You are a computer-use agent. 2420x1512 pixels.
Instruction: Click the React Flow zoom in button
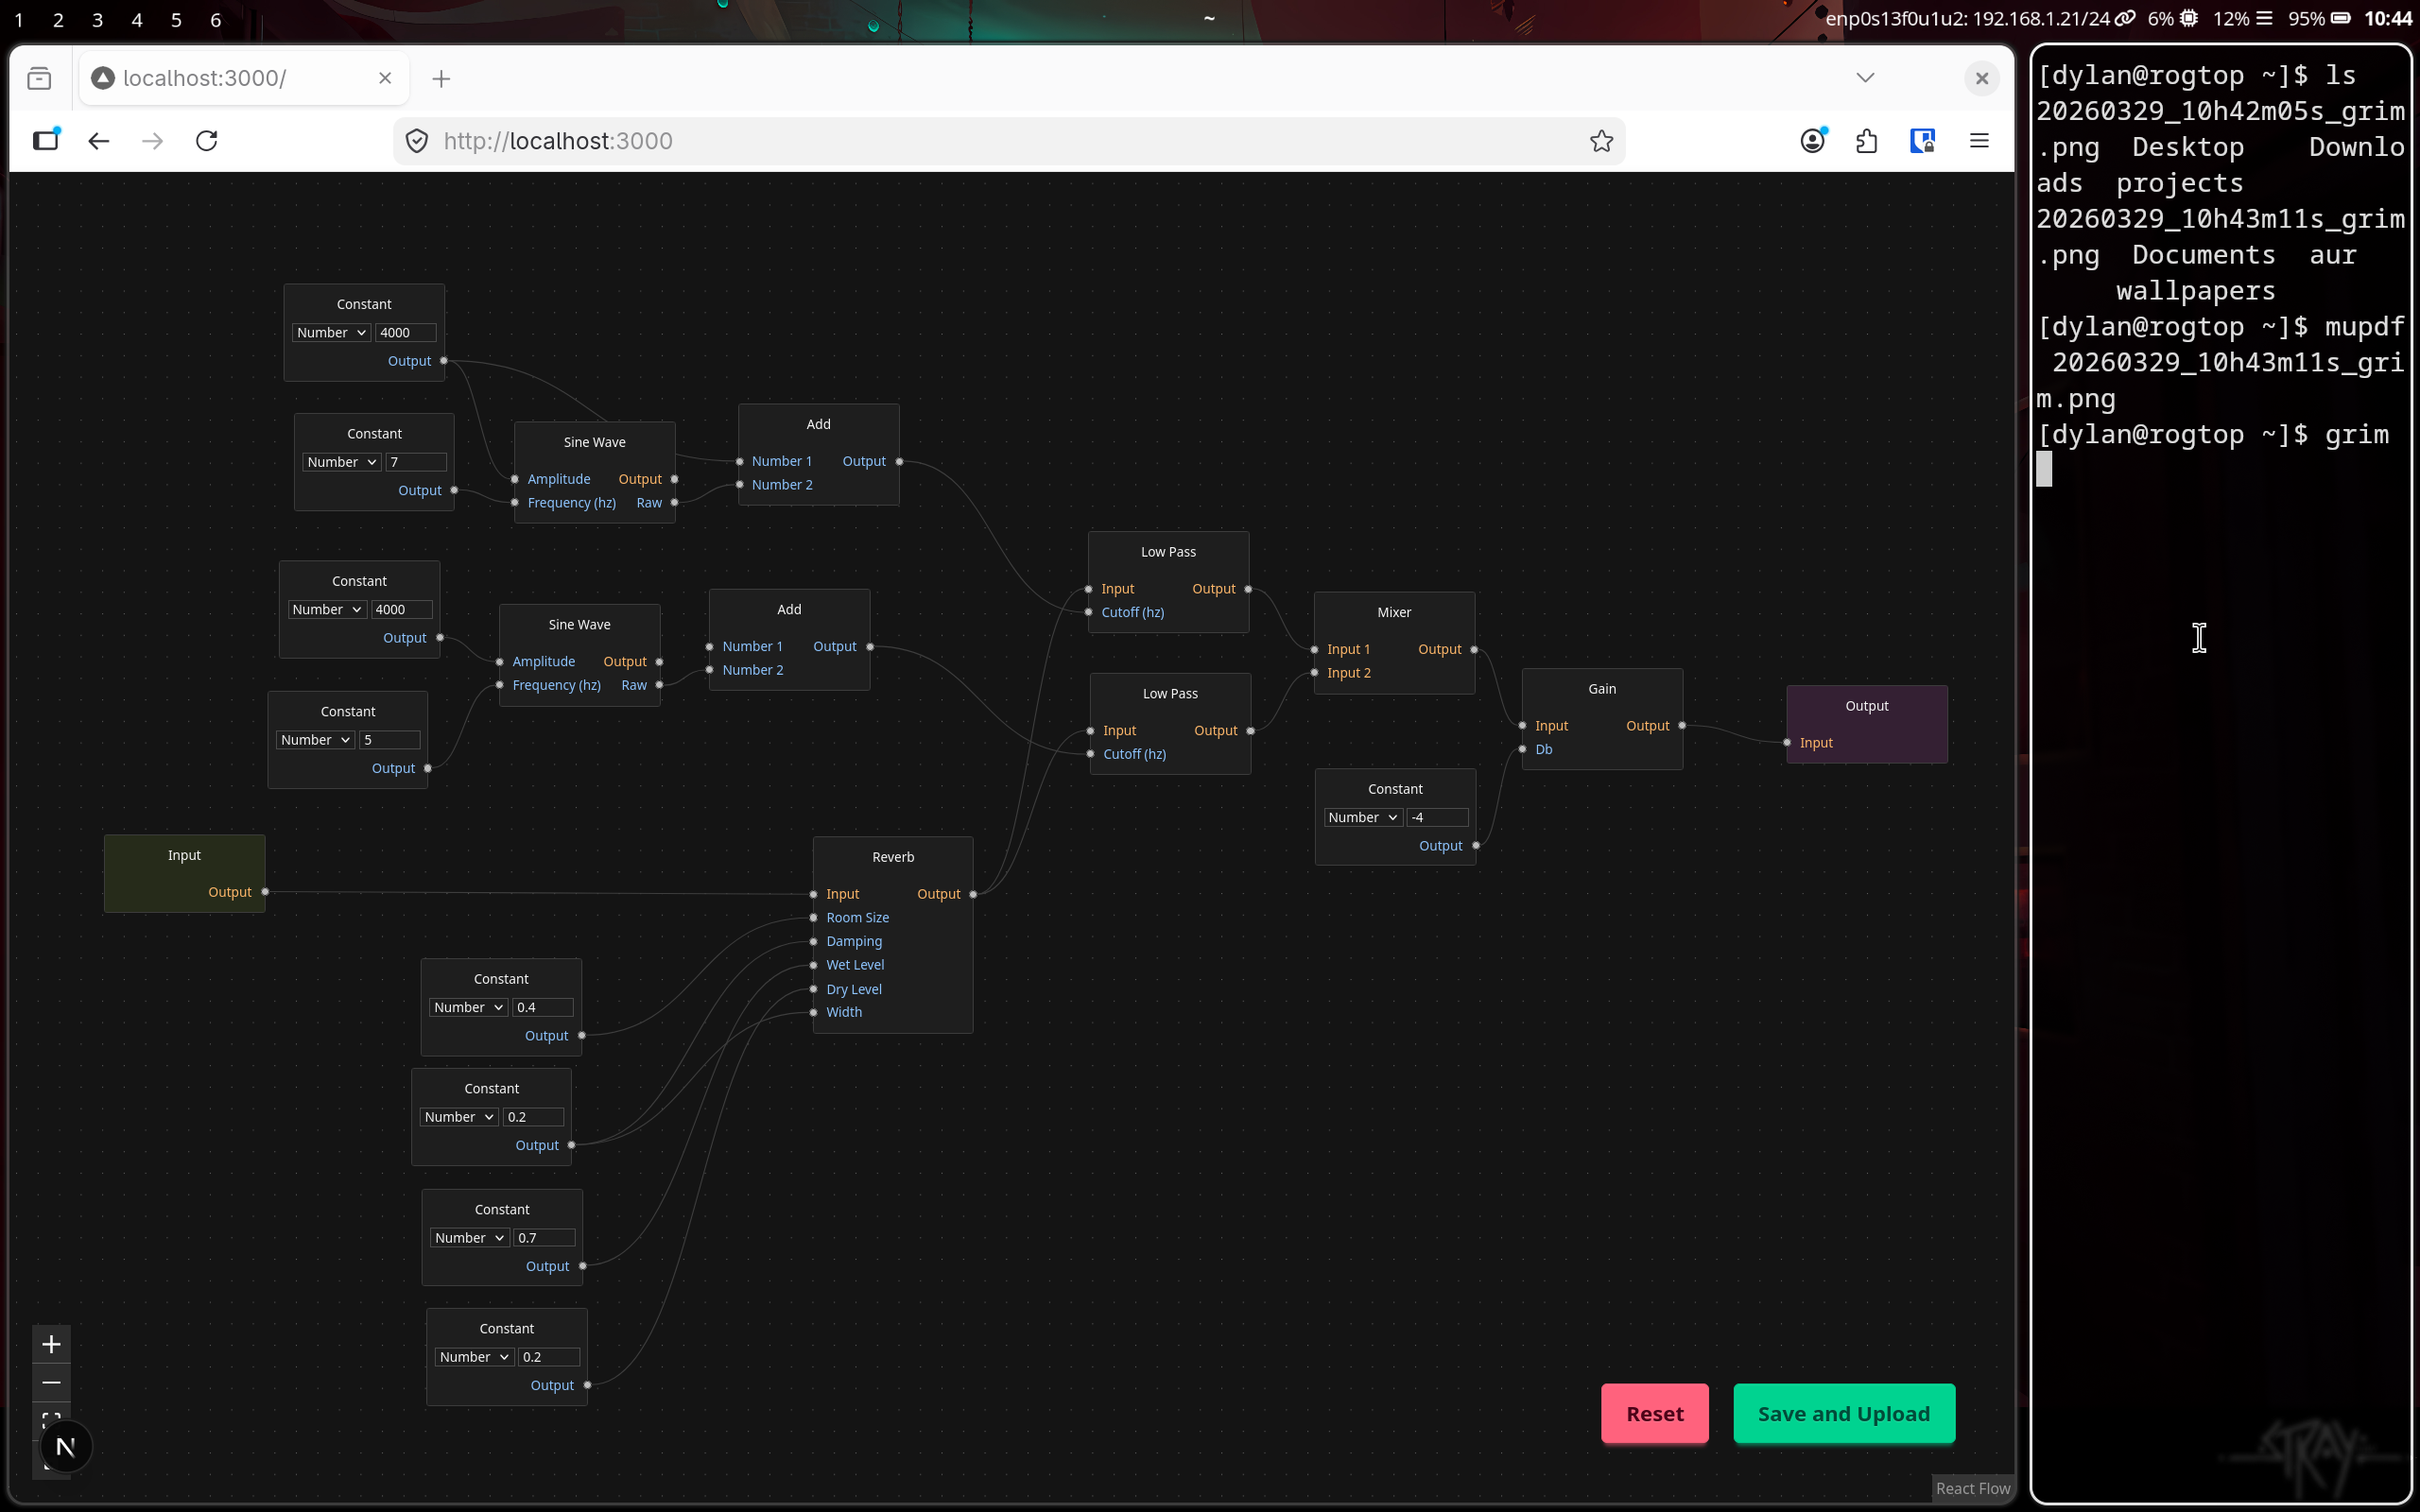51,1344
